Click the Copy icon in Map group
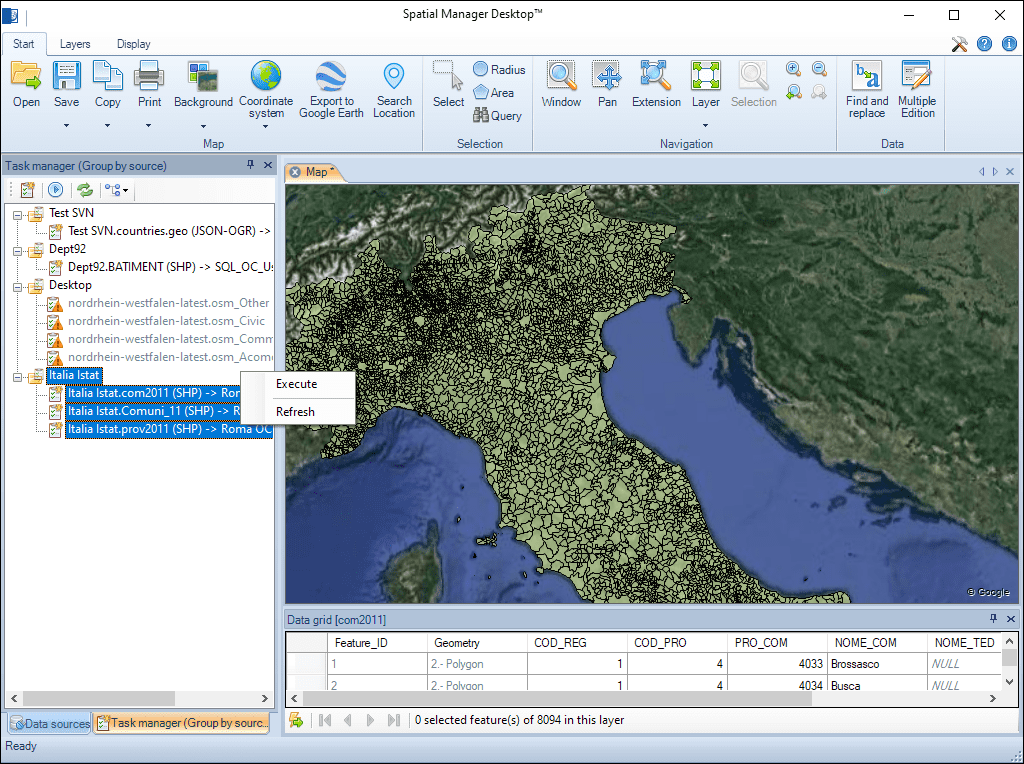The image size is (1024, 764). point(107,76)
